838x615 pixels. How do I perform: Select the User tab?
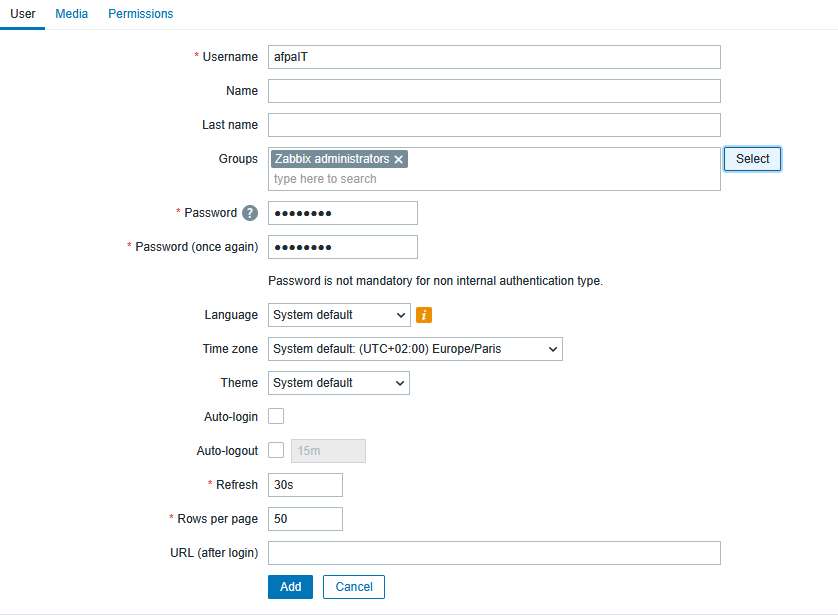tap(22, 14)
